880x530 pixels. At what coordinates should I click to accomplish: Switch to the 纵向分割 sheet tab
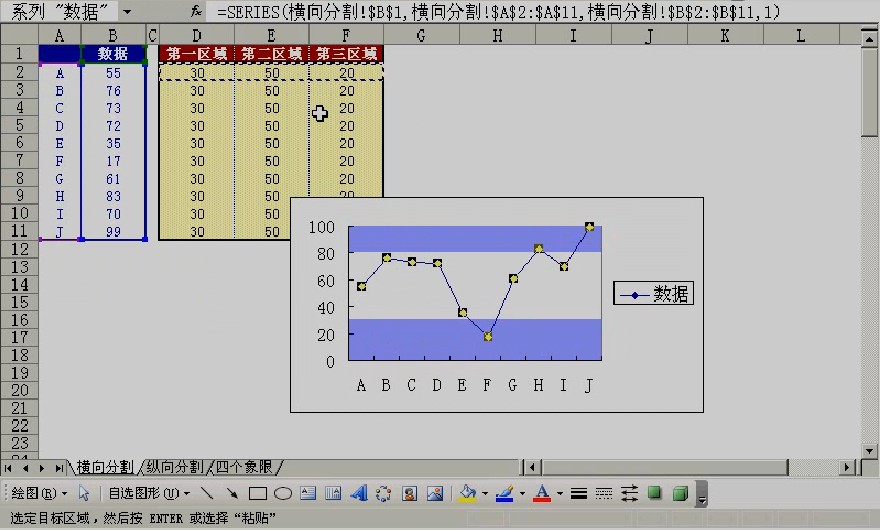175,467
